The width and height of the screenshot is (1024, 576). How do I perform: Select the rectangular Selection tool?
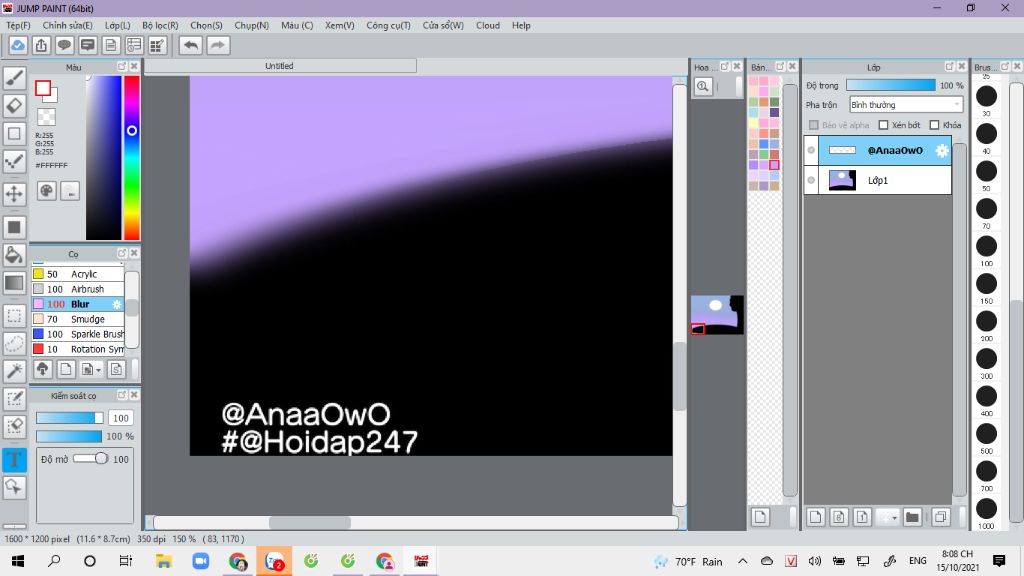(14, 316)
